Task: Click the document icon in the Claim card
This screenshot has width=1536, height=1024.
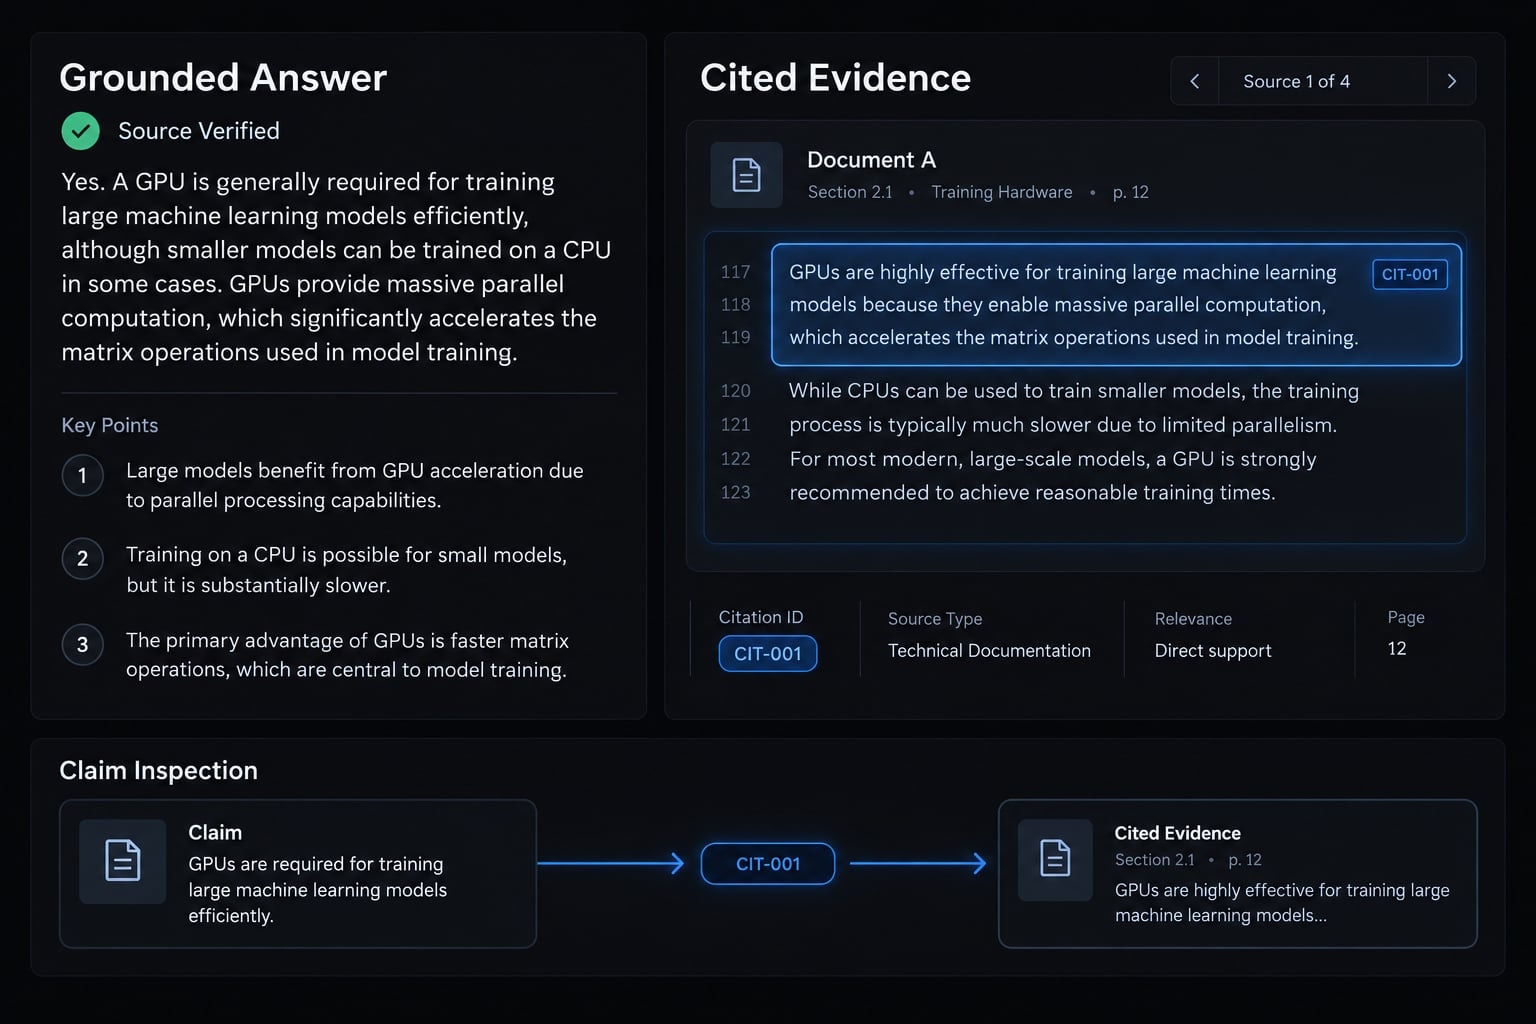Action: click(123, 861)
